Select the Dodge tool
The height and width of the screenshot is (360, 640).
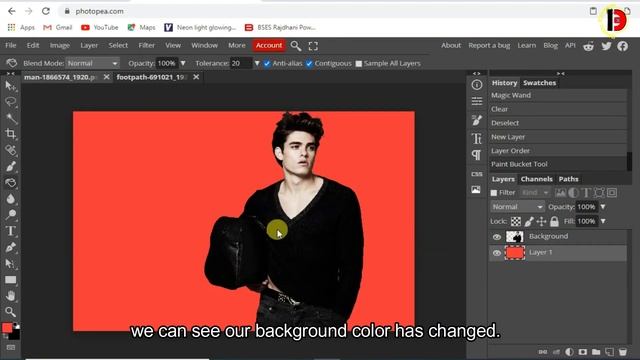coord(11,215)
